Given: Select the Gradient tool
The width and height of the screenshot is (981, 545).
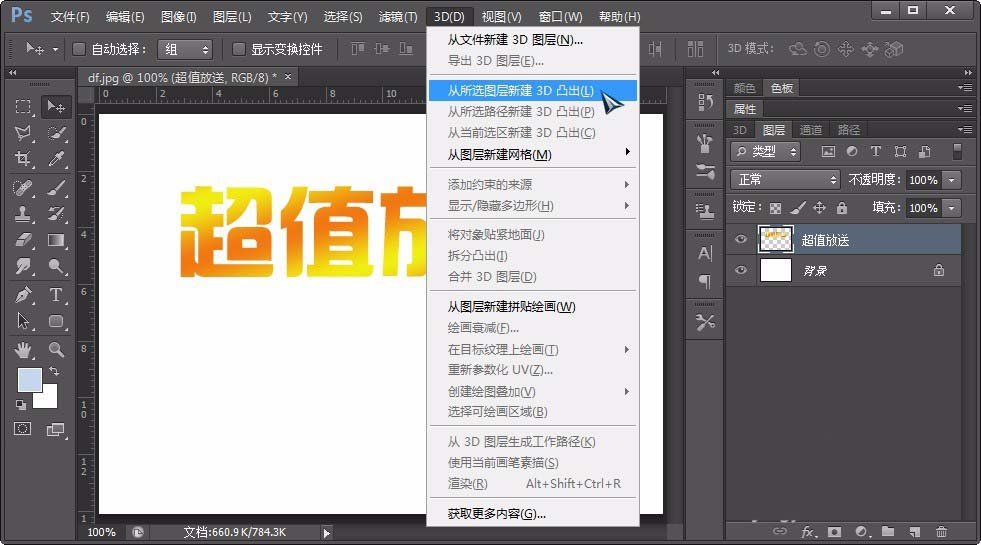Looking at the screenshot, I should (56, 240).
